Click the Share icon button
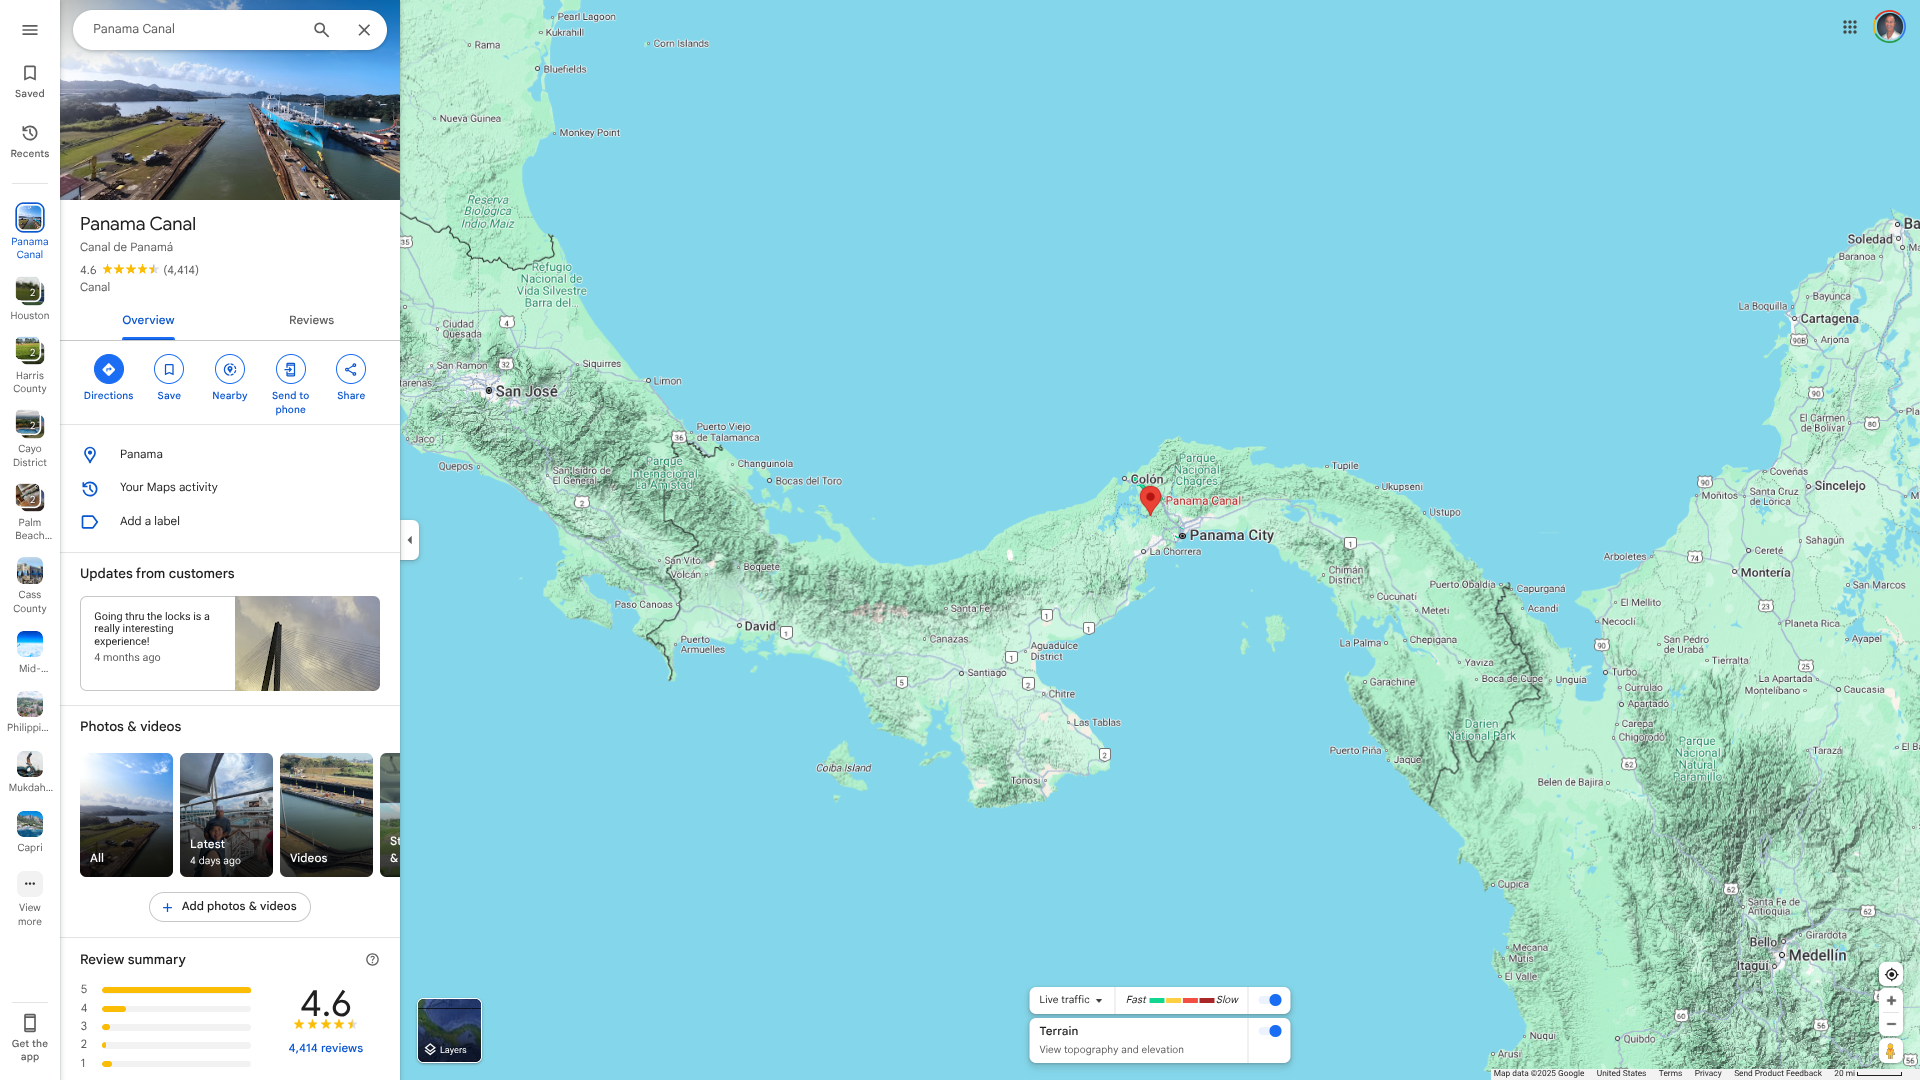1920x1080 pixels. (x=351, y=370)
